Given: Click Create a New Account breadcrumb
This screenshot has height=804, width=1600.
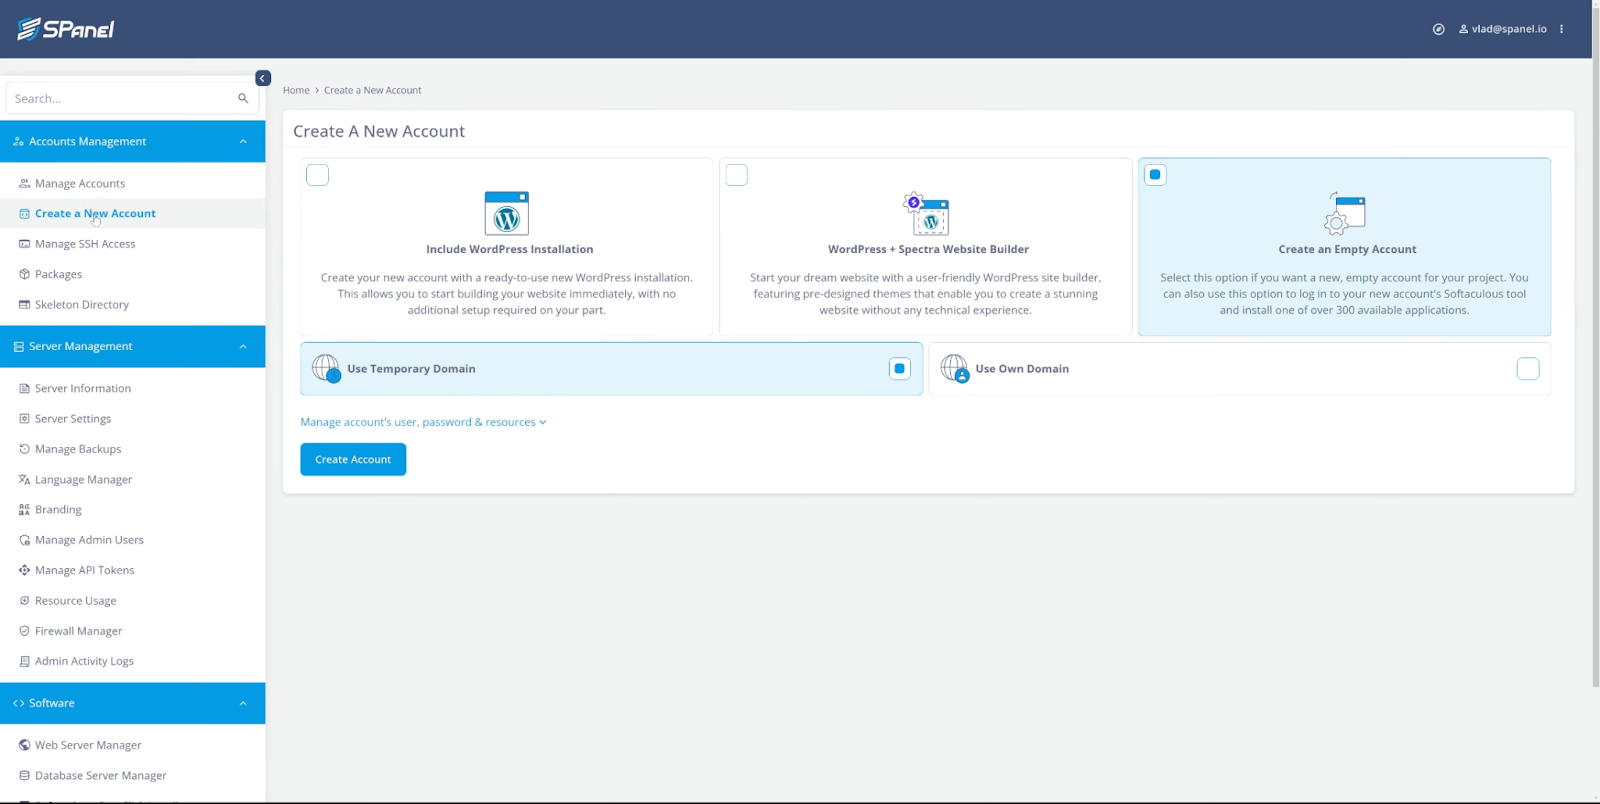Looking at the screenshot, I should coord(372,90).
